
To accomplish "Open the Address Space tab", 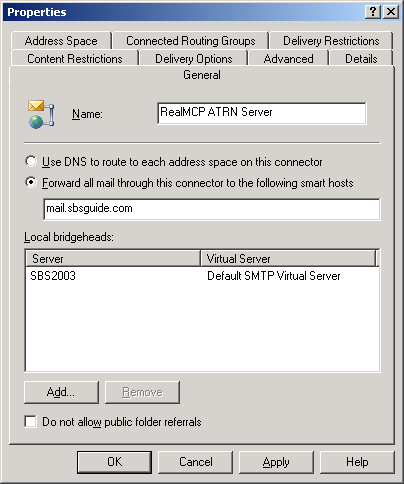I will (61, 41).
